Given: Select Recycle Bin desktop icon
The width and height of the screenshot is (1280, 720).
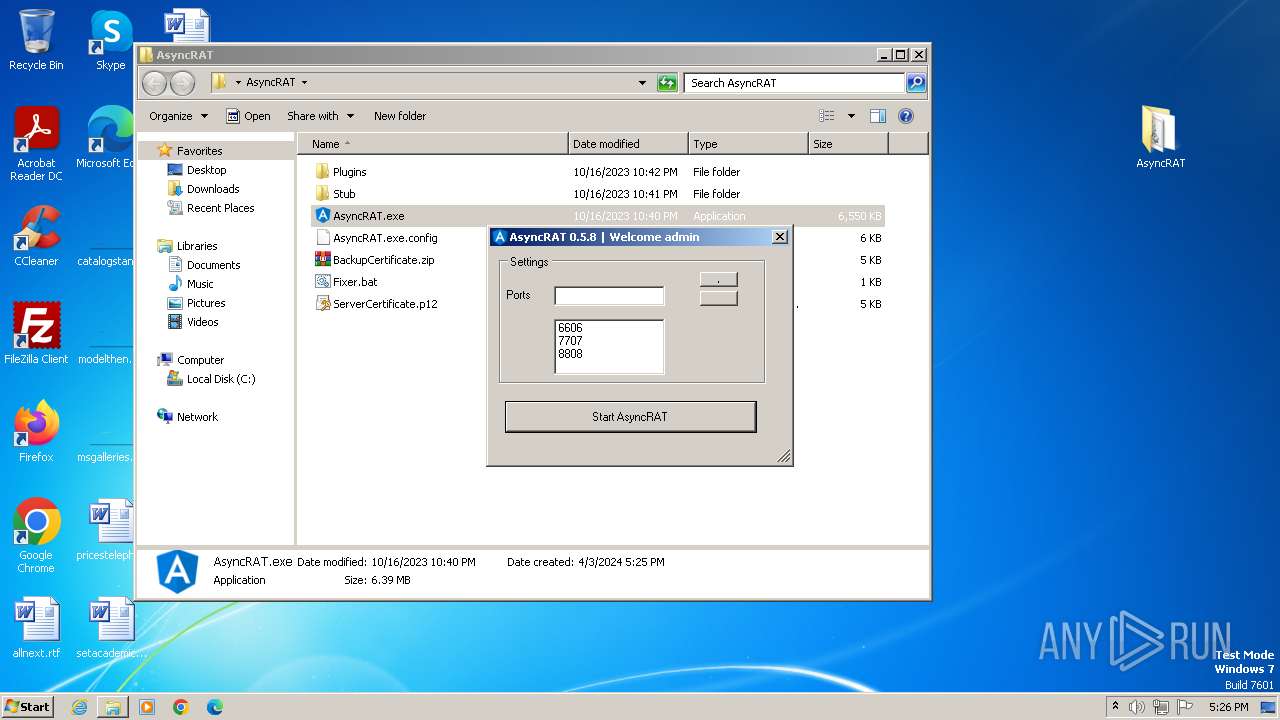Looking at the screenshot, I should [x=36, y=40].
